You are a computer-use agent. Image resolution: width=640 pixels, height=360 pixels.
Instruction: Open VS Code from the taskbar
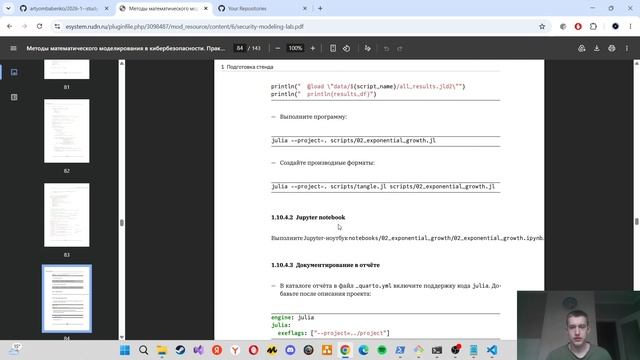click(x=492, y=350)
